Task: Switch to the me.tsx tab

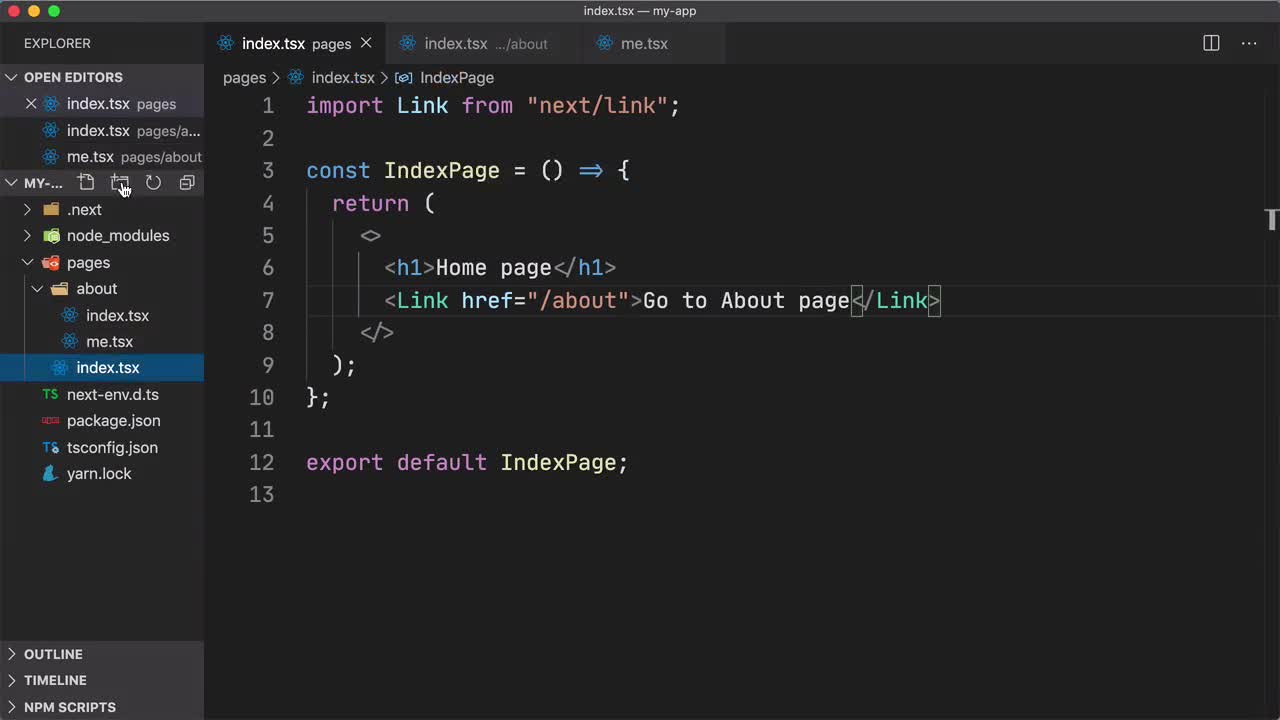Action: tap(644, 43)
